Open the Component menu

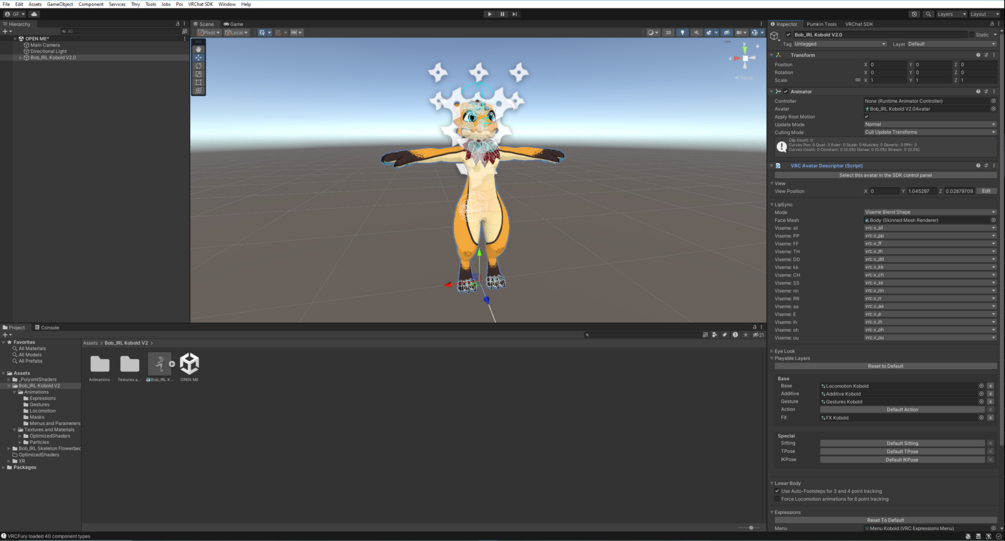(91, 4)
